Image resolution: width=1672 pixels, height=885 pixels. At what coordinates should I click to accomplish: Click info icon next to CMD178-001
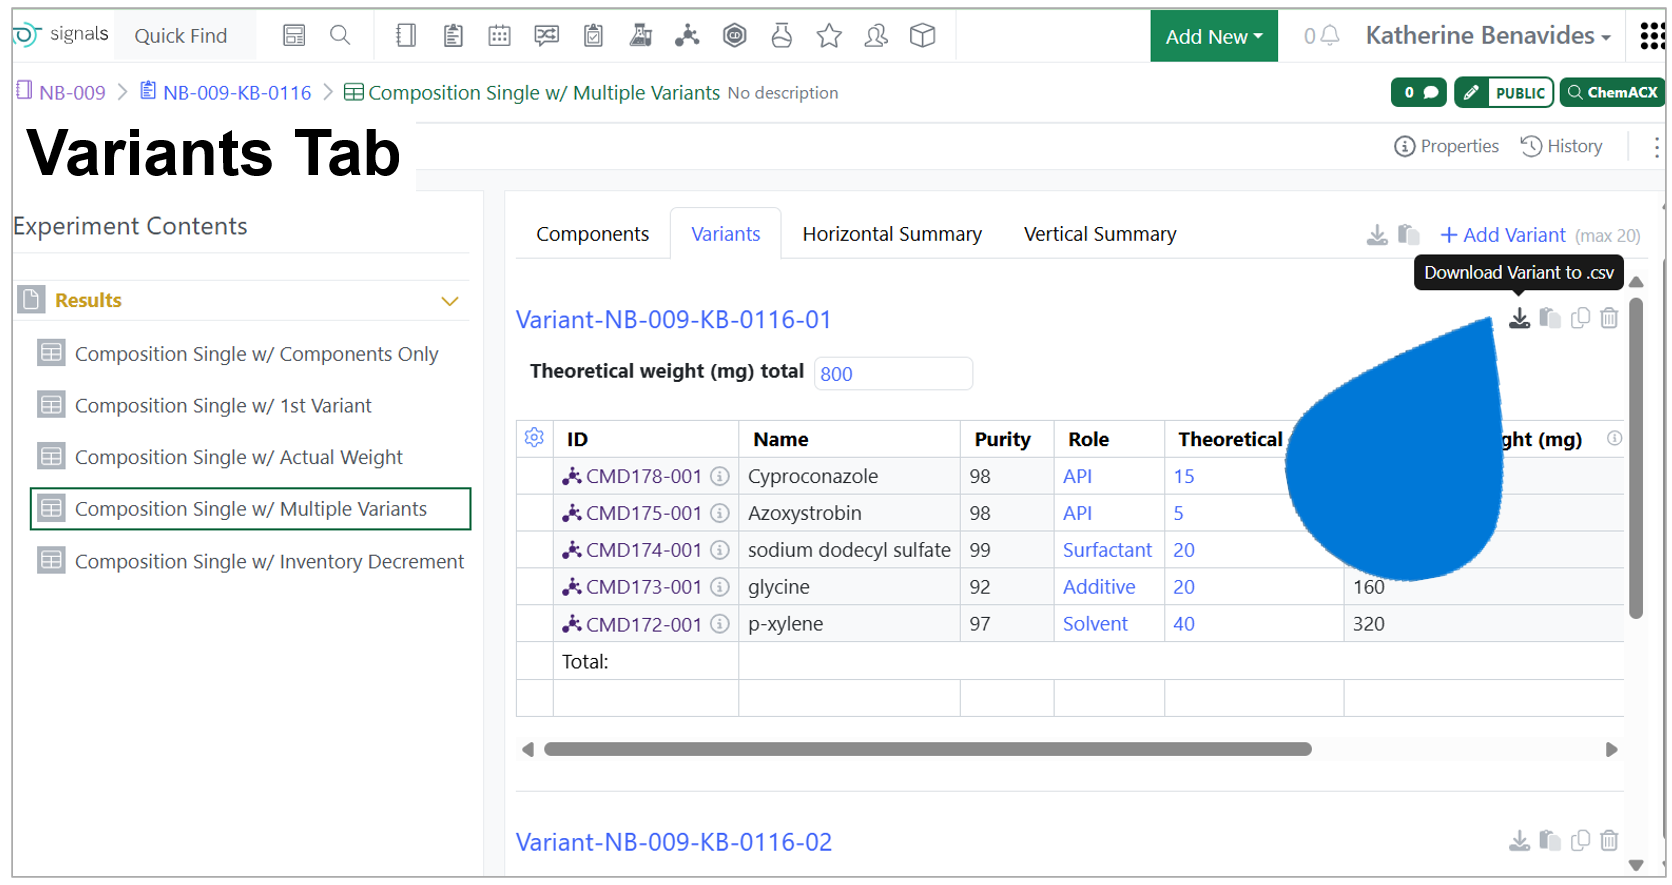click(719, 477)
